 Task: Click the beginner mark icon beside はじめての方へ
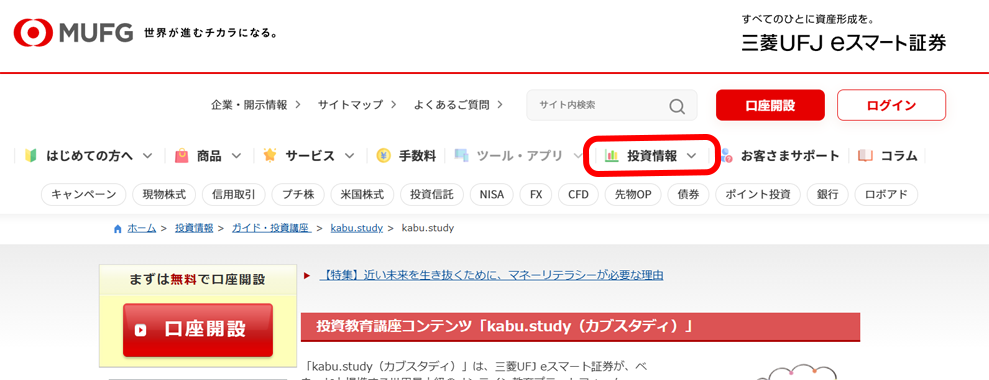pyautogui.click(x=31, y=155)
